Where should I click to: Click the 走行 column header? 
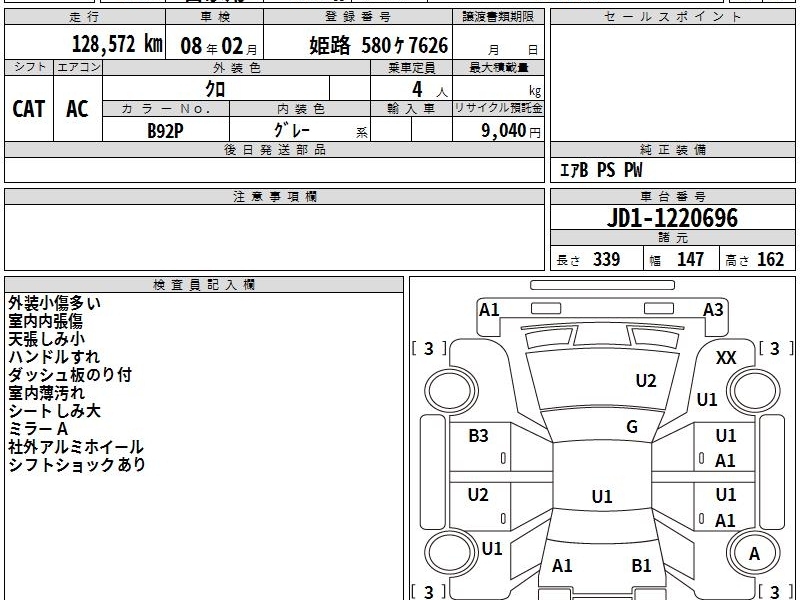85,17
